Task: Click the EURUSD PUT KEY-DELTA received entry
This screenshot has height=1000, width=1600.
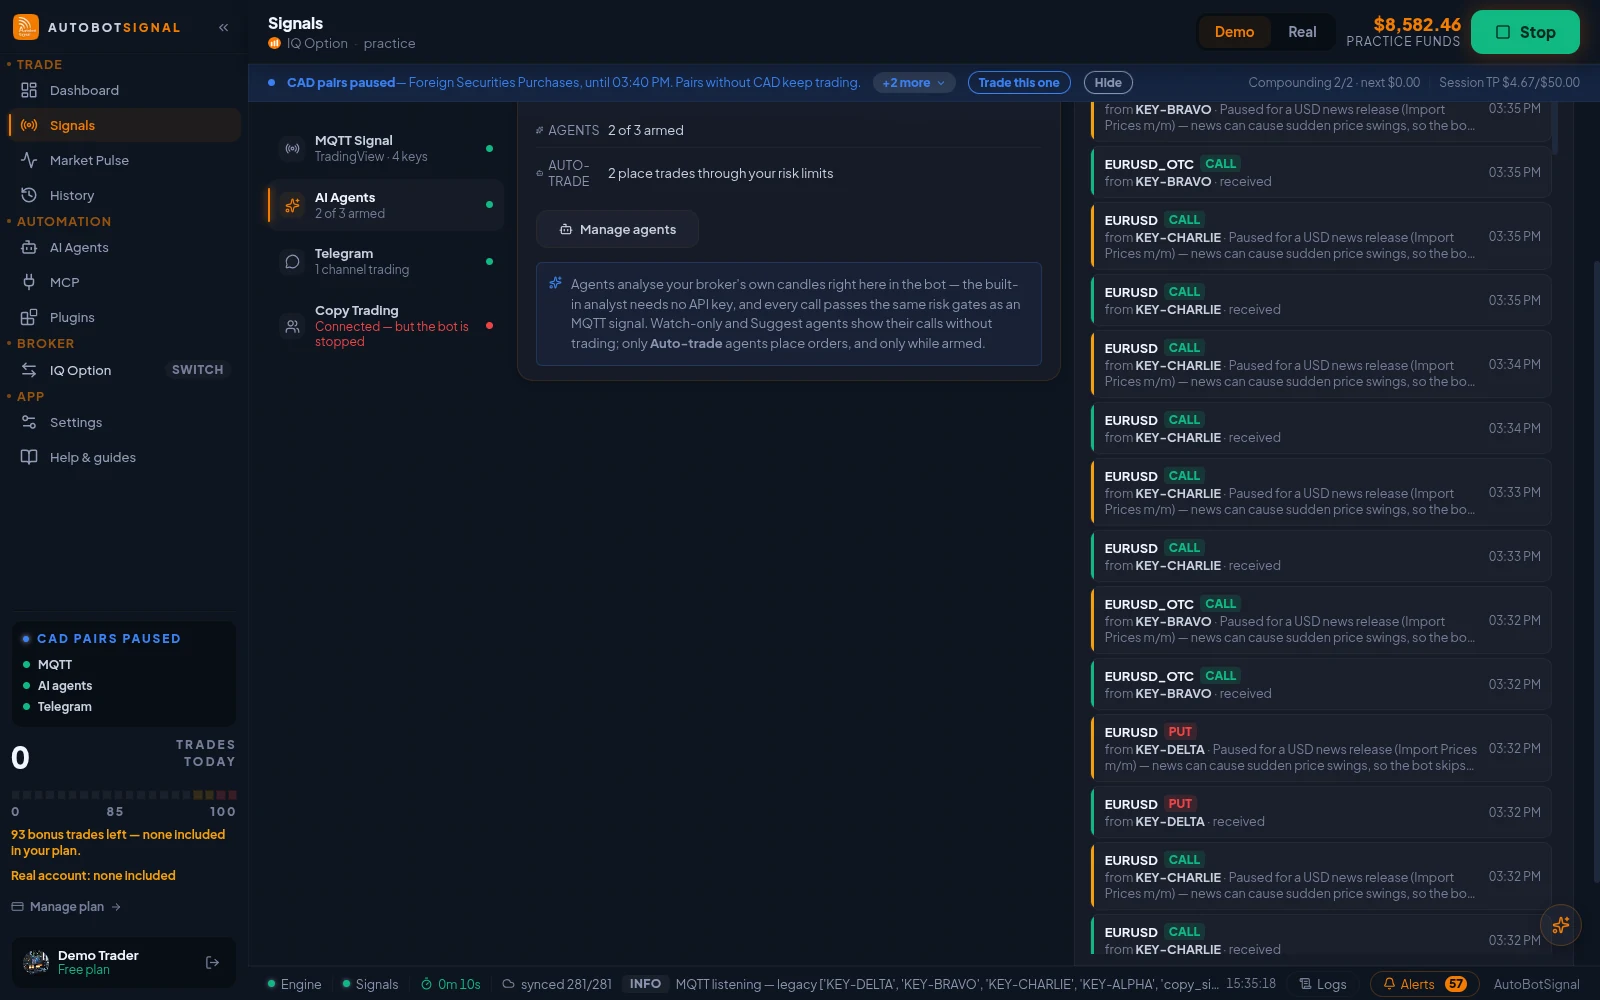Action: (1321, 813)
